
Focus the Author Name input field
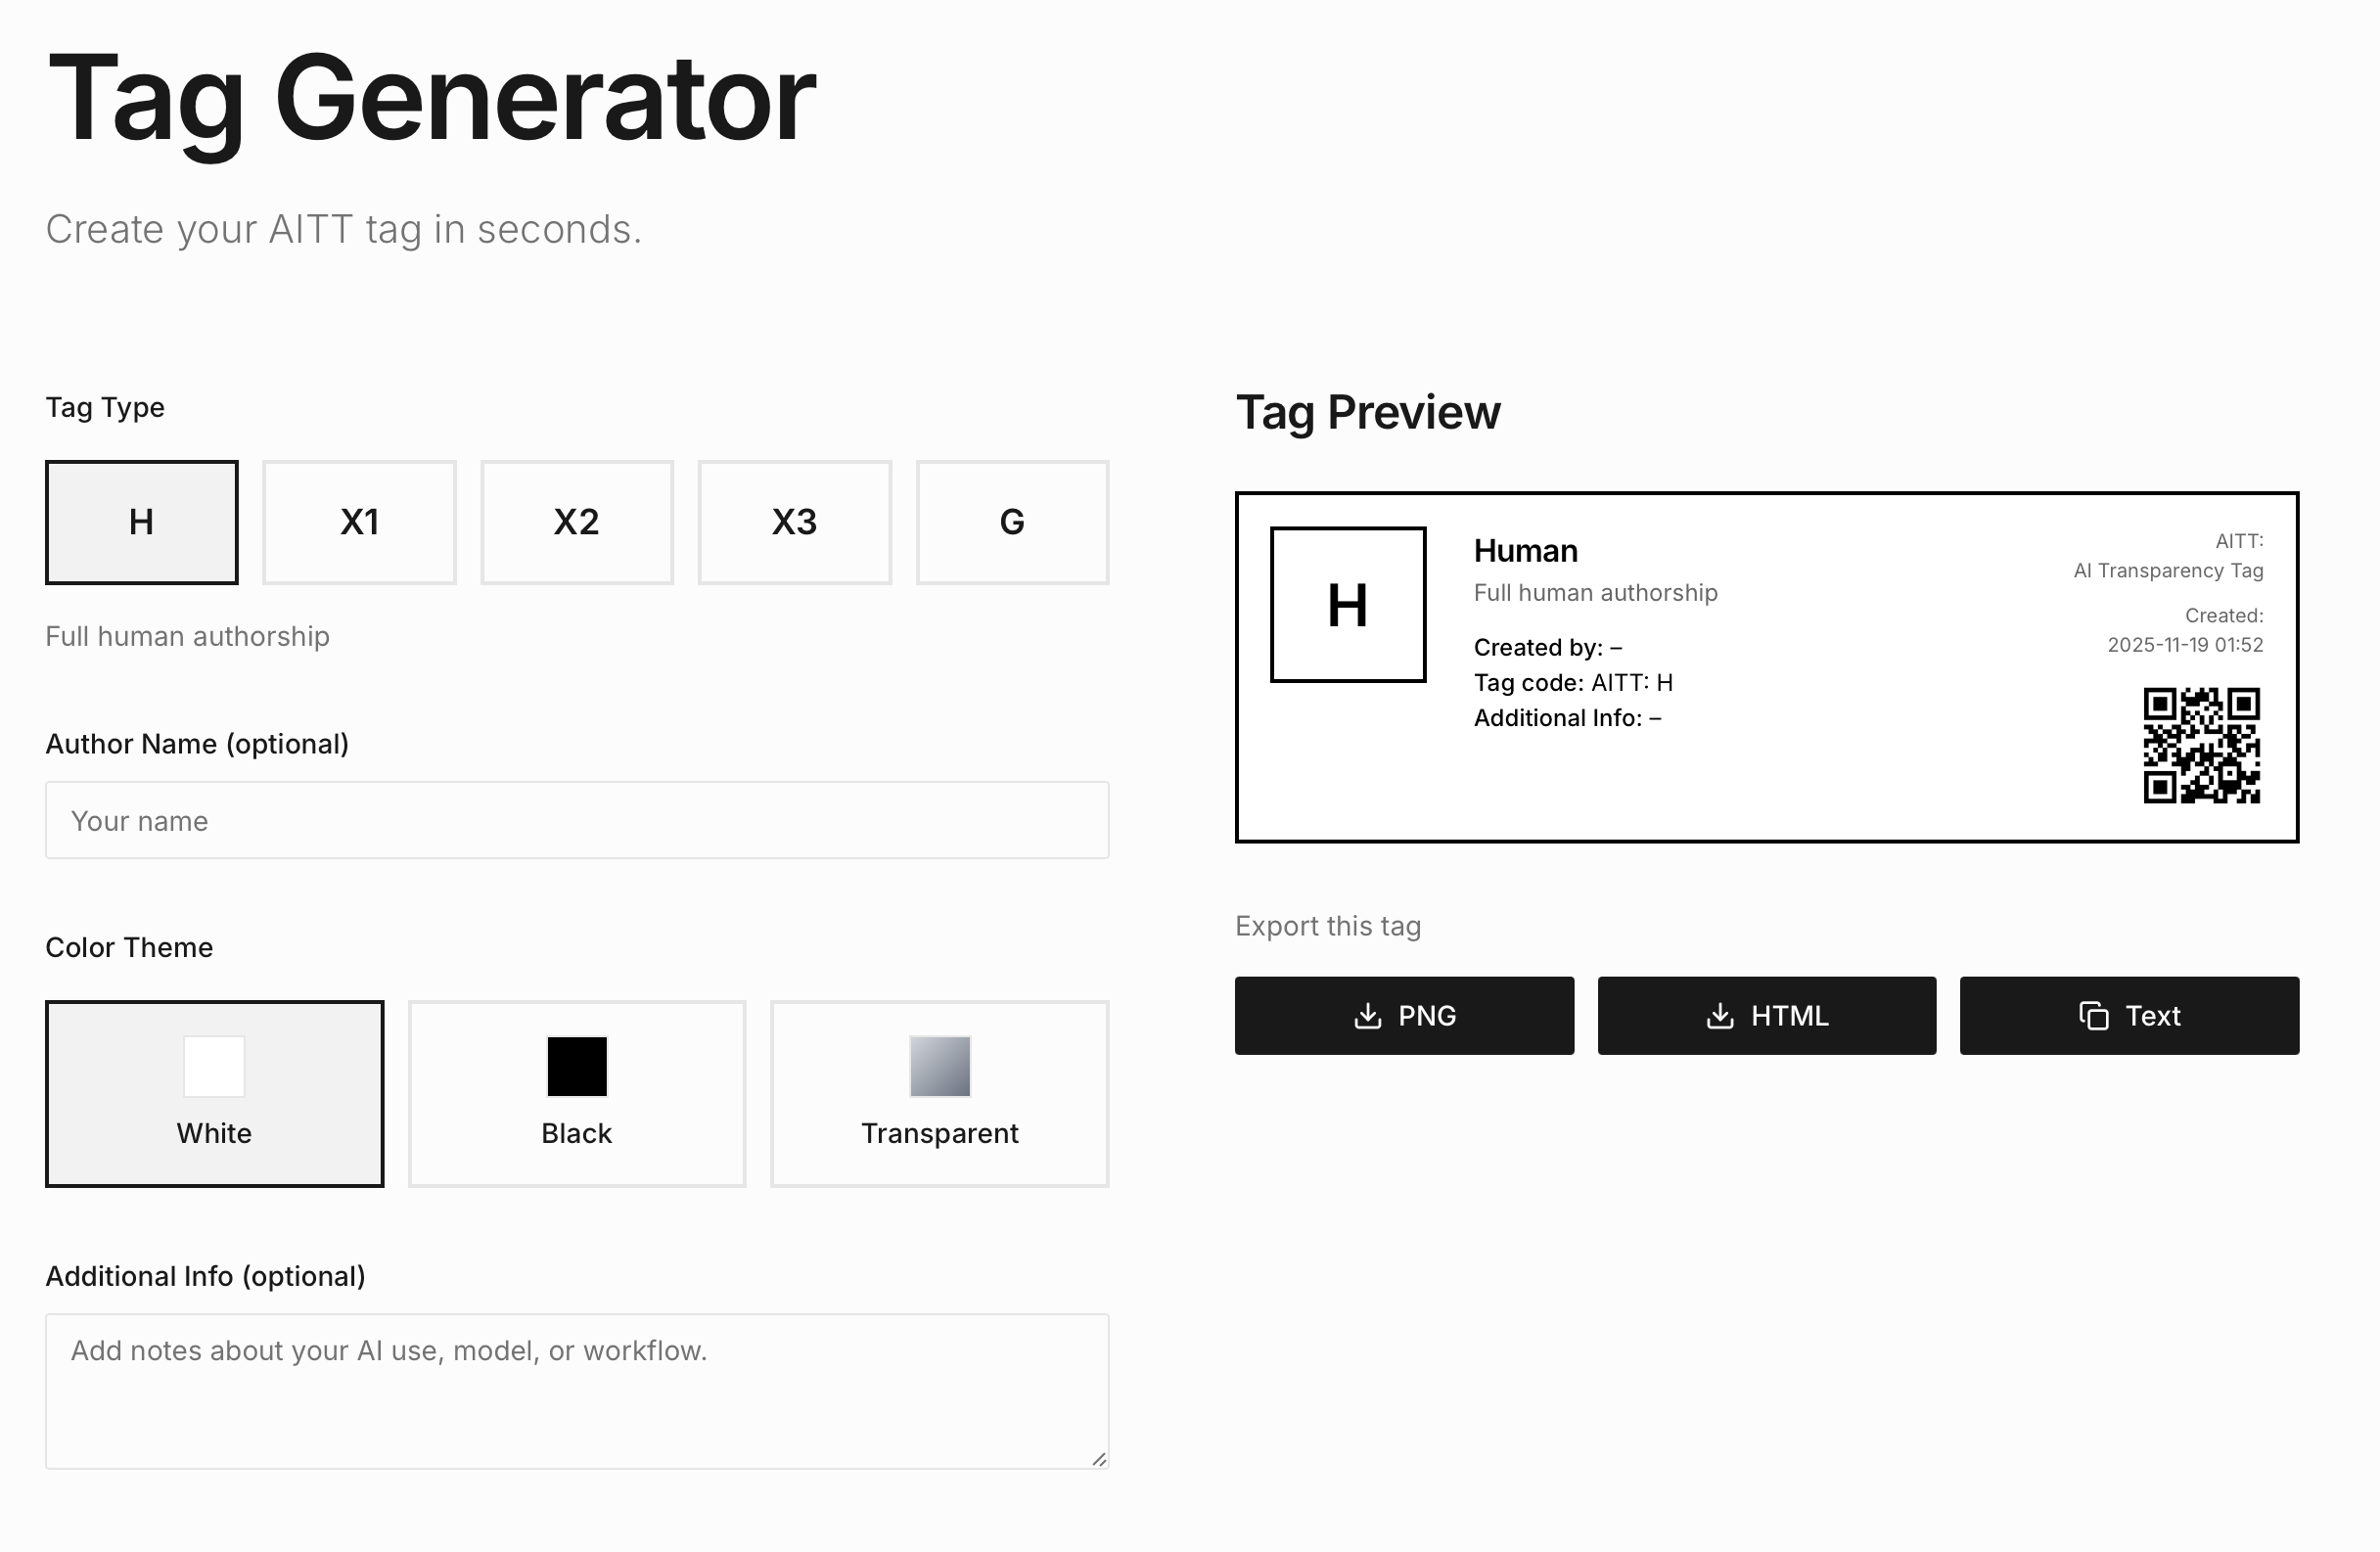577,820
